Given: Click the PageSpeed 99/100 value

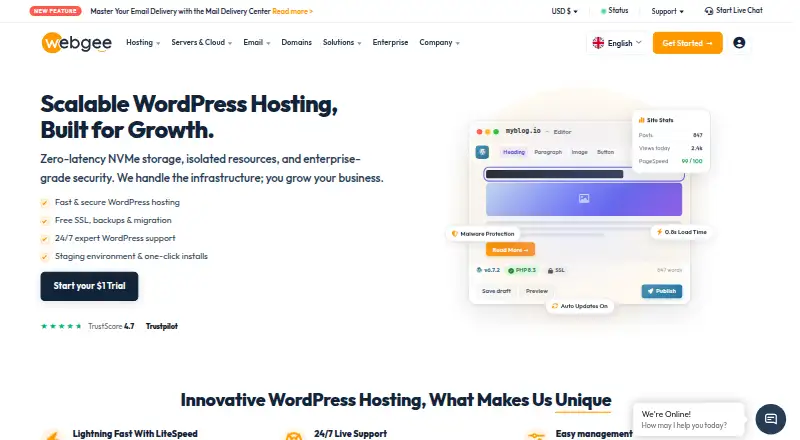Looking at the screenshot, I should 692,161.
